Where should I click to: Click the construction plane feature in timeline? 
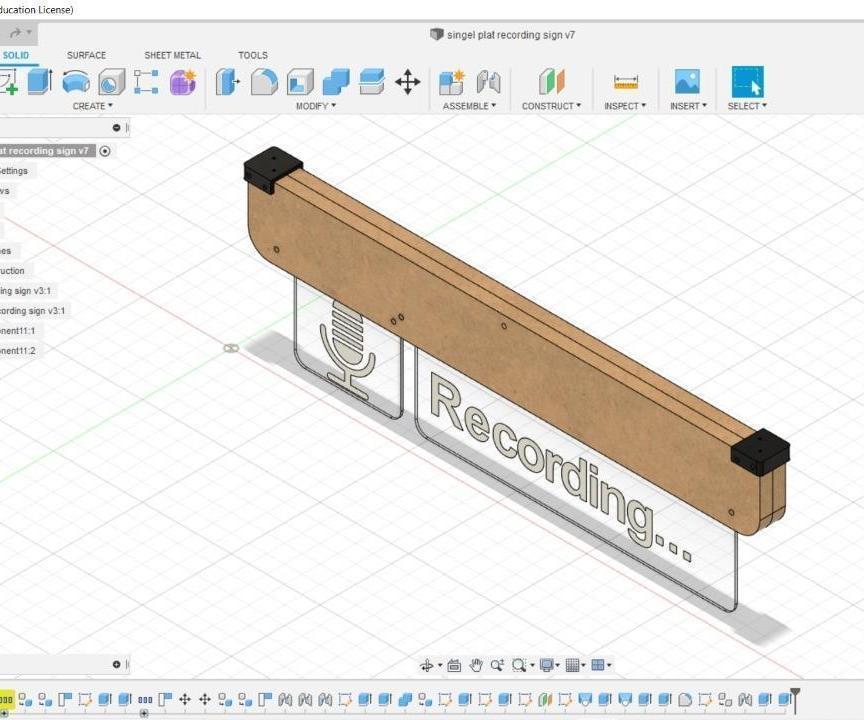(545, 700)
